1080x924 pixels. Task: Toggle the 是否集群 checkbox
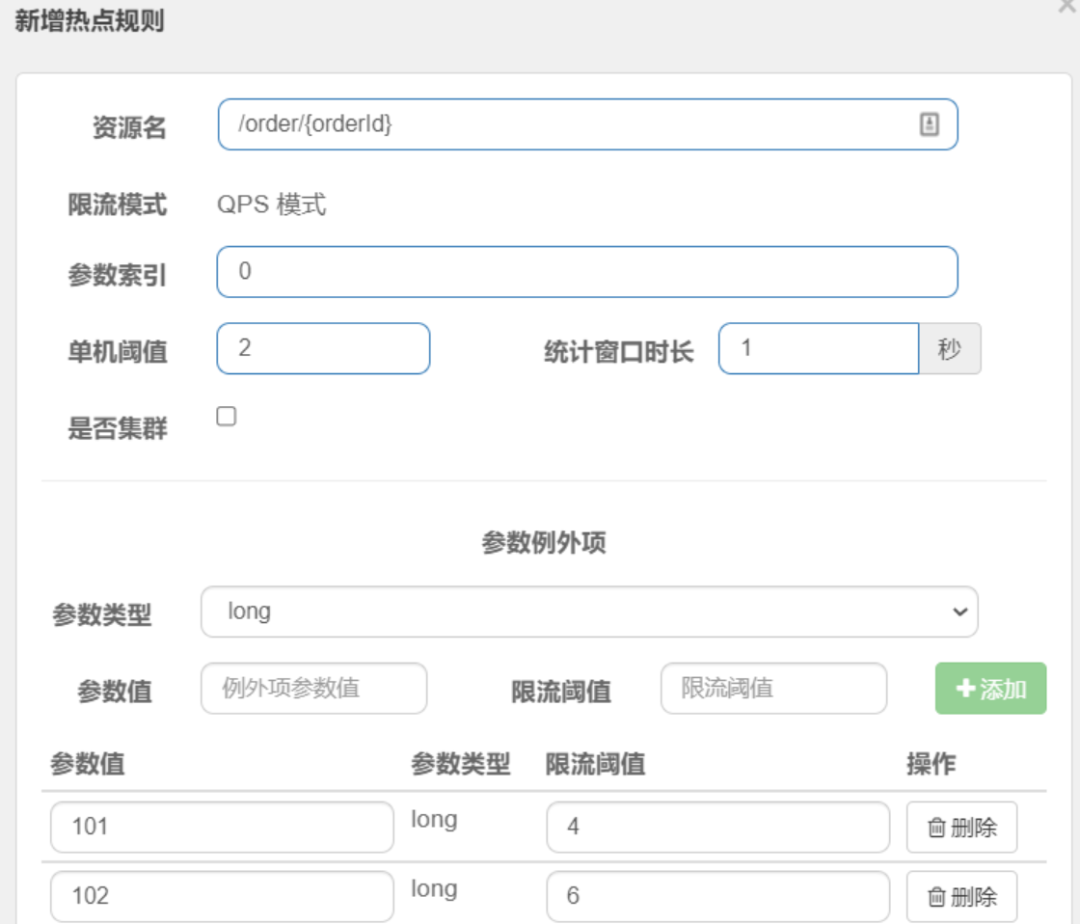(x=226, y=416)
